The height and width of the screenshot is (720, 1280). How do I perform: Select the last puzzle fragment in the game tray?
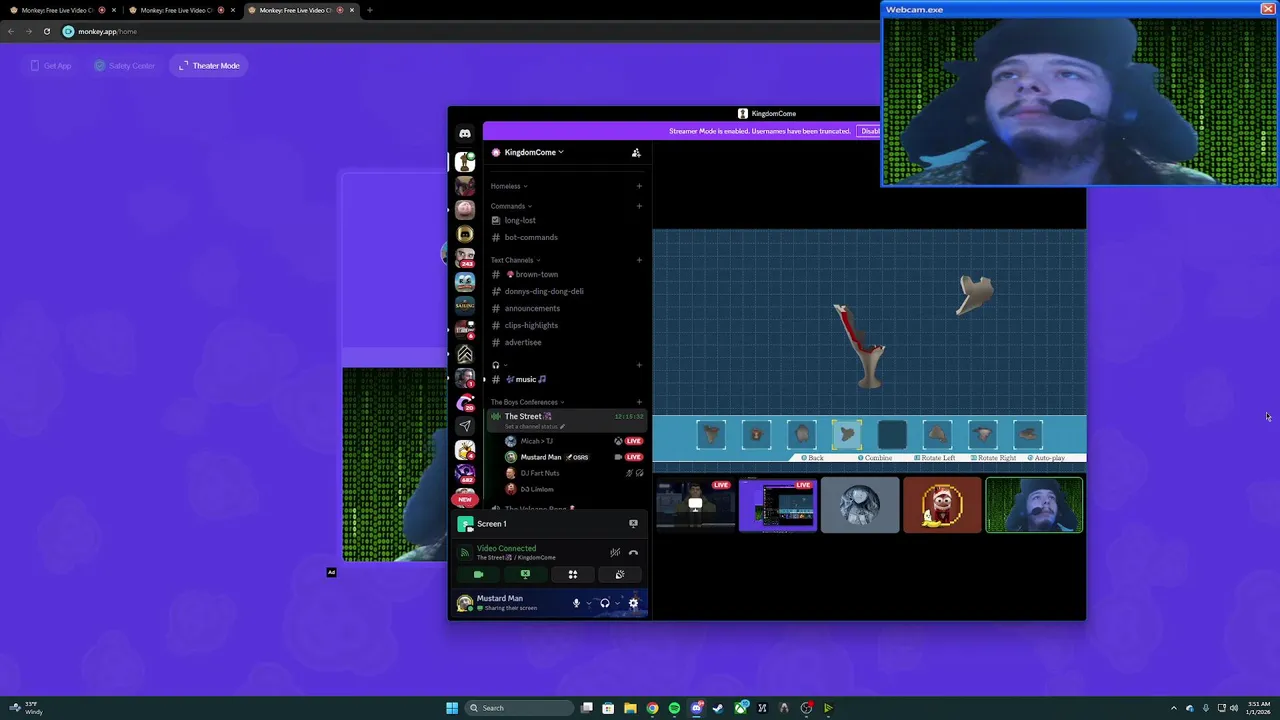[x=1028, y=435]
